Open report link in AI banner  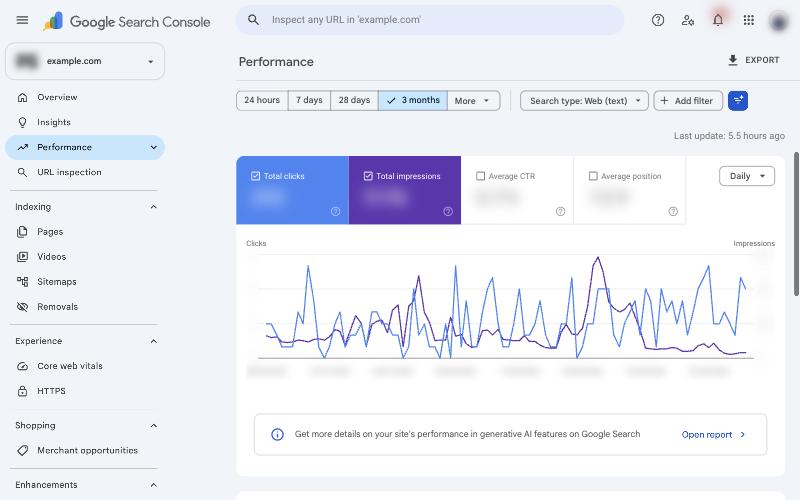pyautogui.click(x=713, y=434)
